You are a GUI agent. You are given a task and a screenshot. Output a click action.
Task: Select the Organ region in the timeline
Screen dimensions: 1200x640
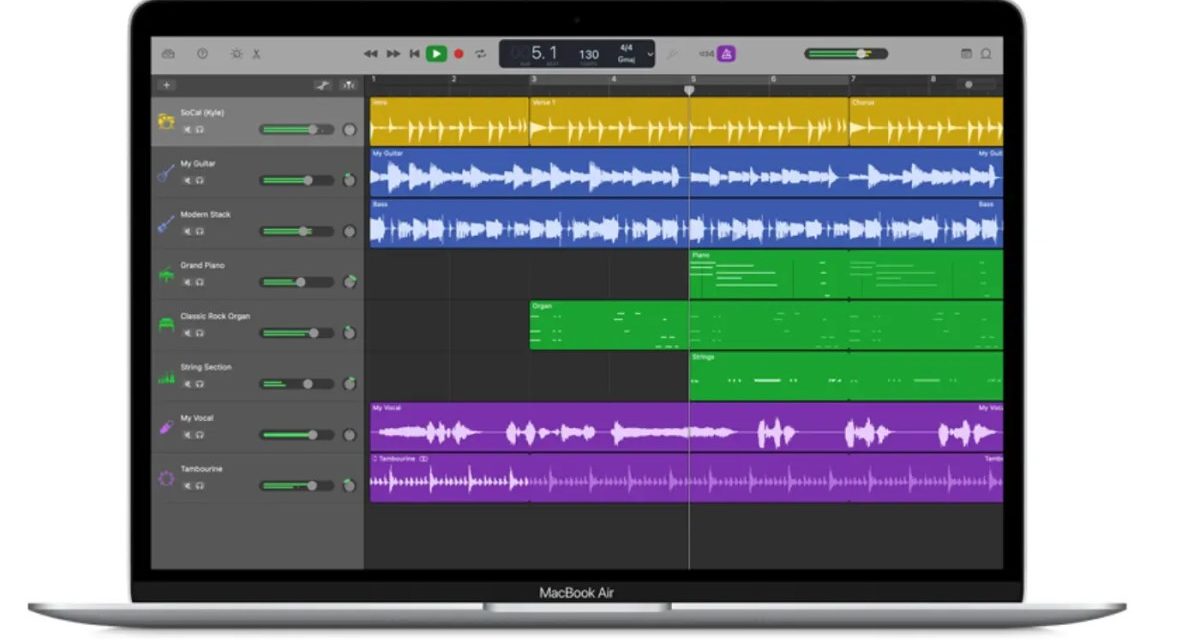tap(608, 325)
